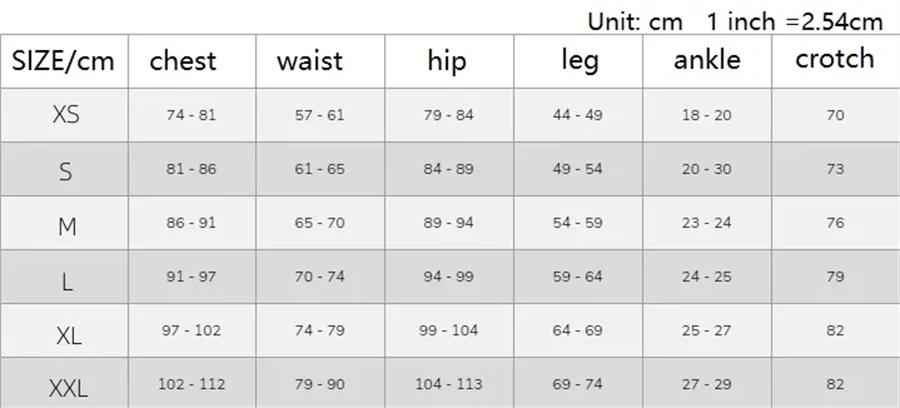900x408 pixels.
Task: Click the chest column header
Action: click(183, 61)
